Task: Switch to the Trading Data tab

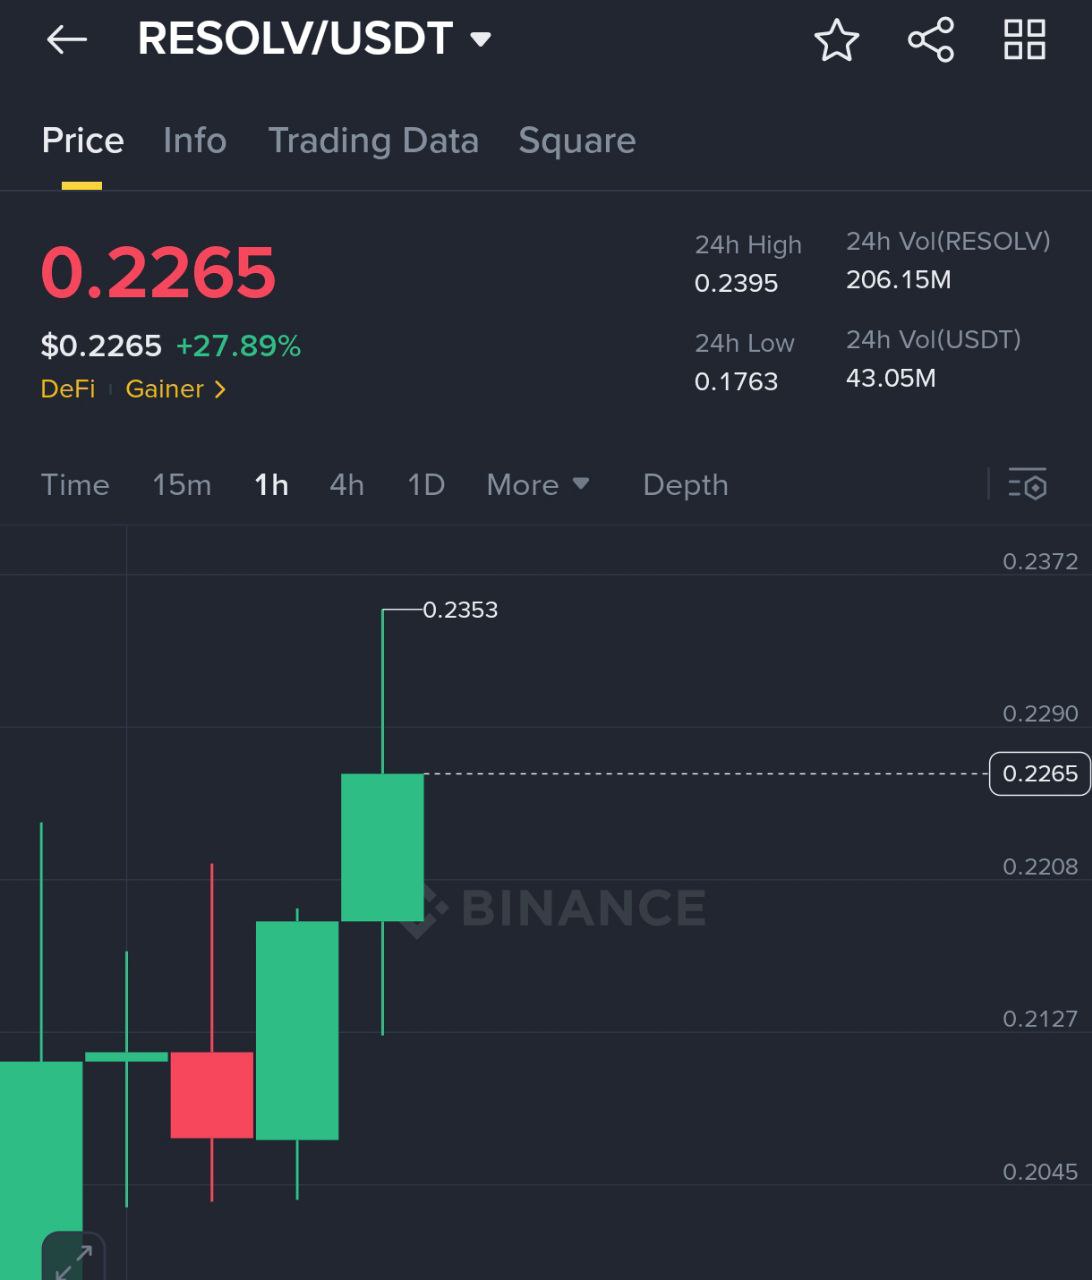Action: 373,141
